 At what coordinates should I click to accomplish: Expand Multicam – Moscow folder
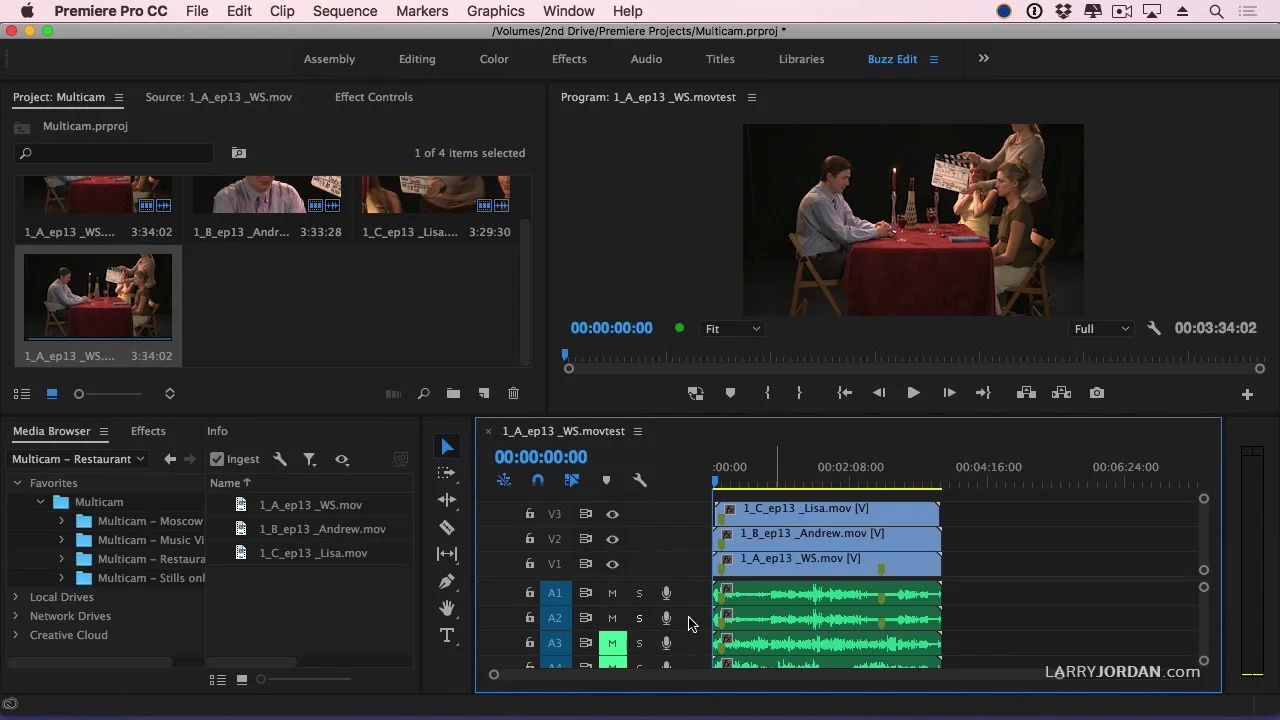point(61,521)
